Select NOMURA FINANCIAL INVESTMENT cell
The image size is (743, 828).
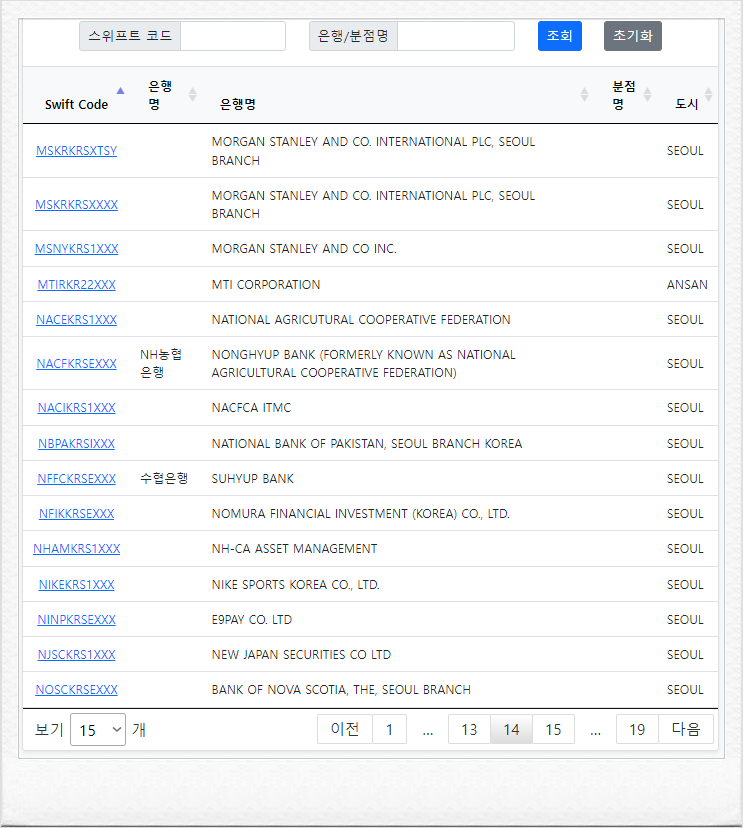(361, 513)
